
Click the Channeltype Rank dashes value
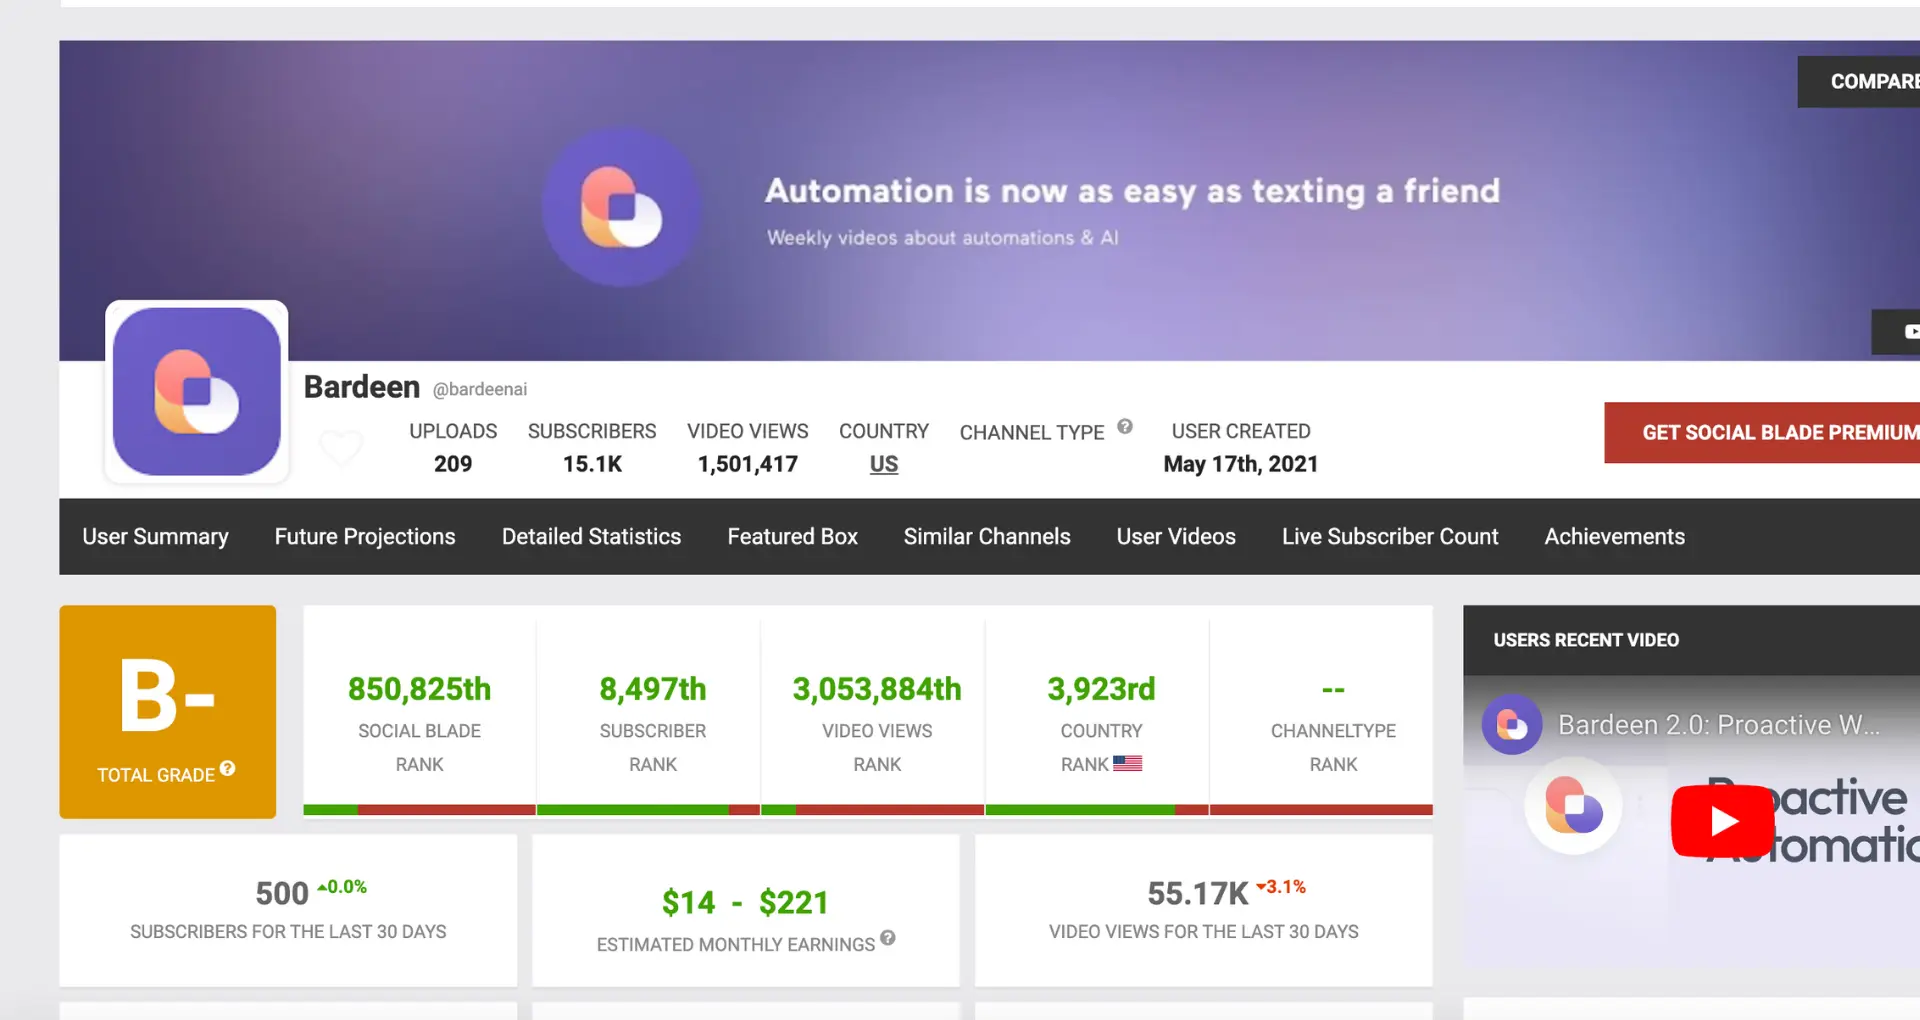tap(1333, 689)
